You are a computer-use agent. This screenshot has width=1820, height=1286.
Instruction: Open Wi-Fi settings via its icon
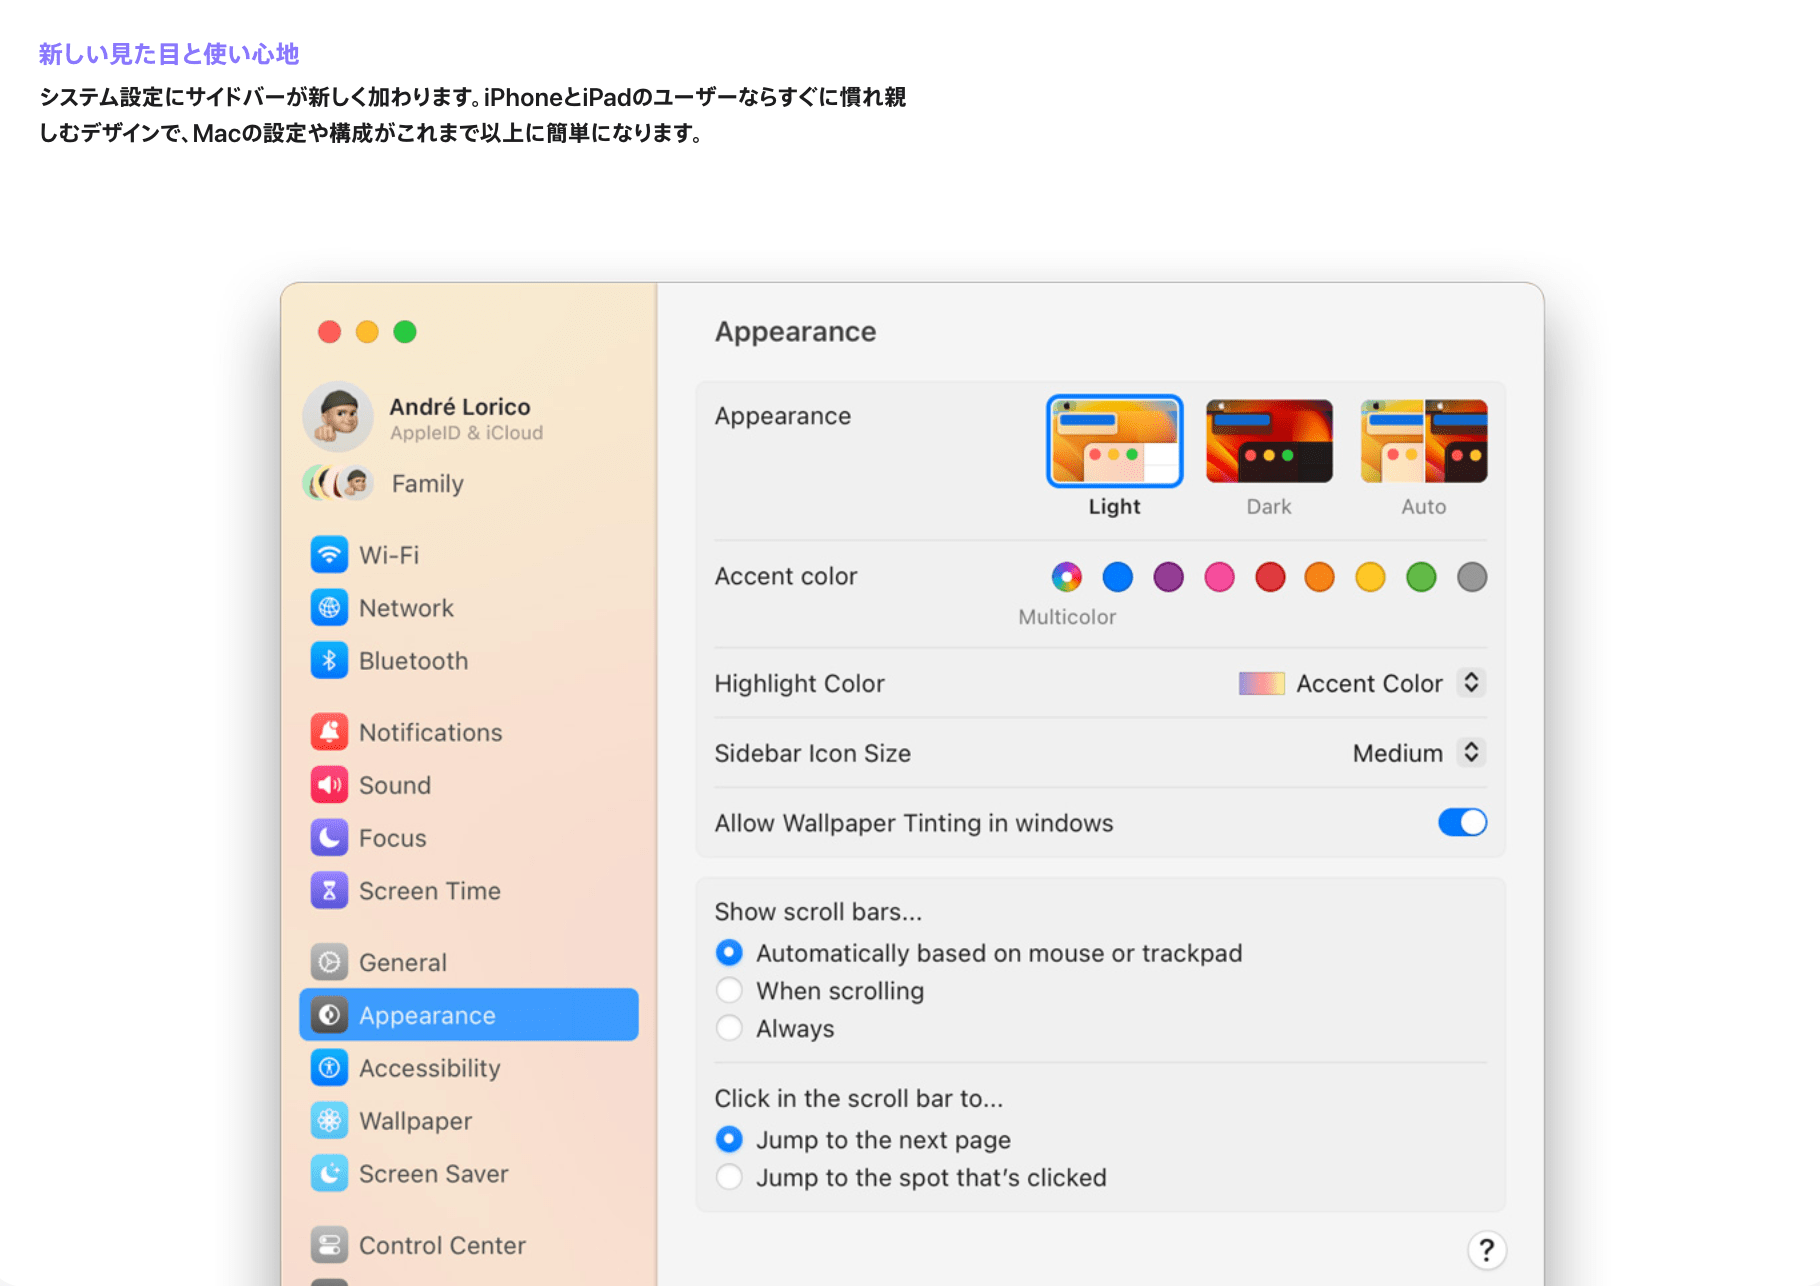click(329, 555)
